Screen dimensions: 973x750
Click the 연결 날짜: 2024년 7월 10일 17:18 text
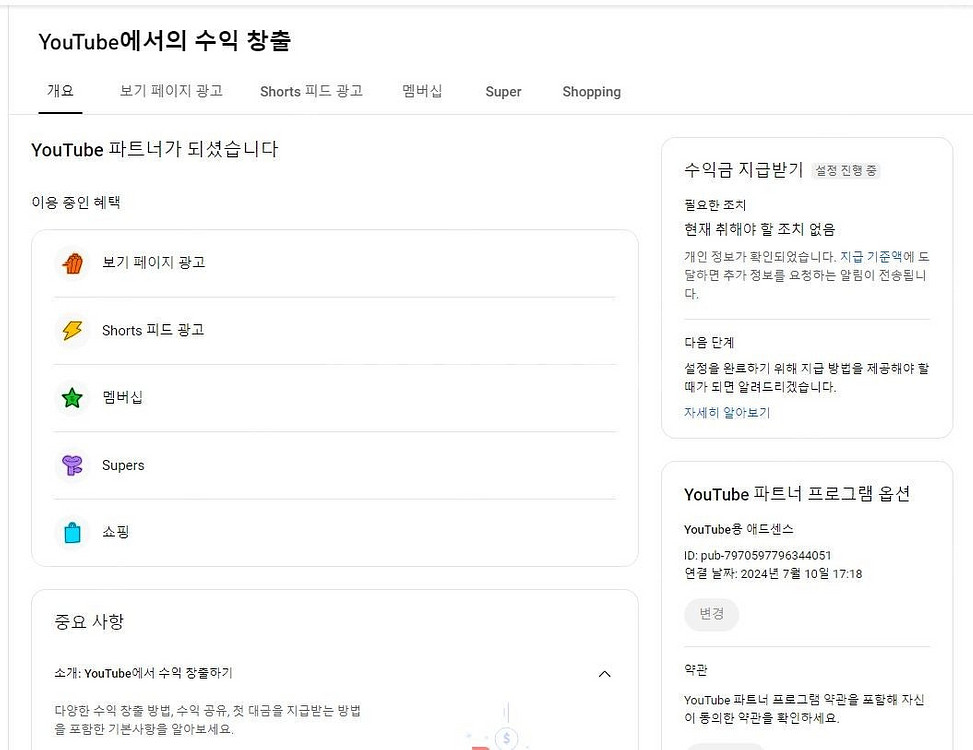(773, 574)
